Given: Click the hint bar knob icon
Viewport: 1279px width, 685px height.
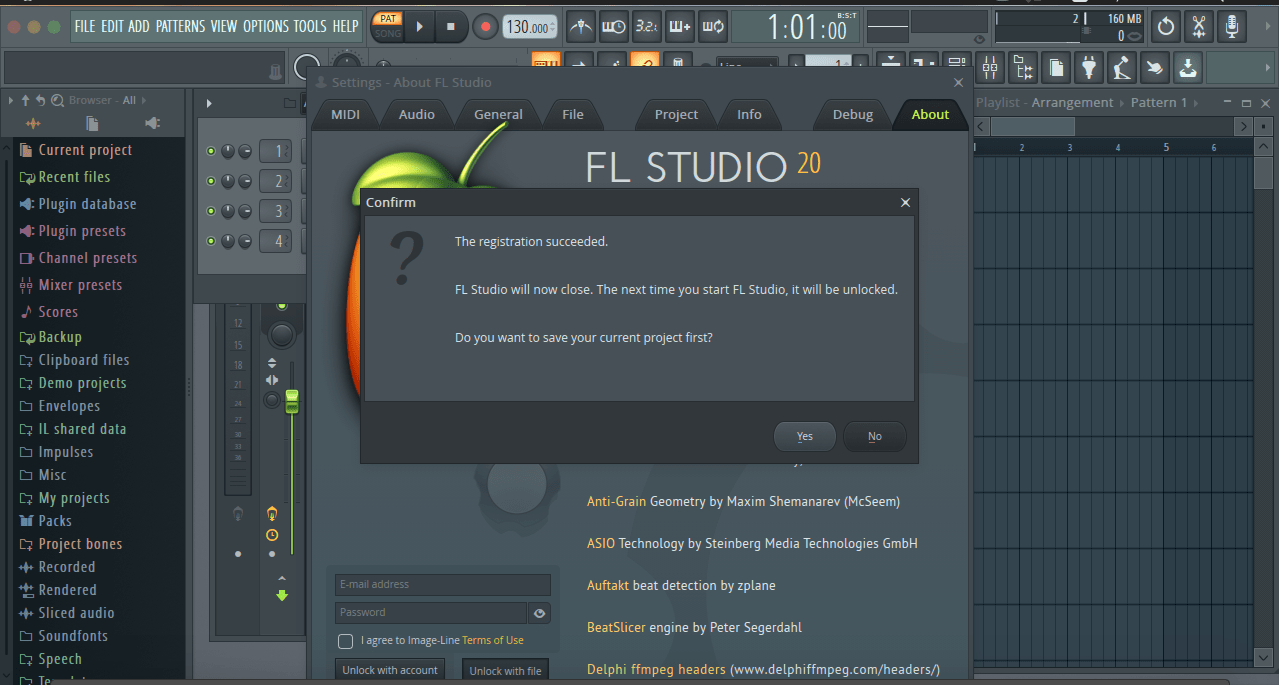Looking at the screenshot, I should [x=276, y=71].
